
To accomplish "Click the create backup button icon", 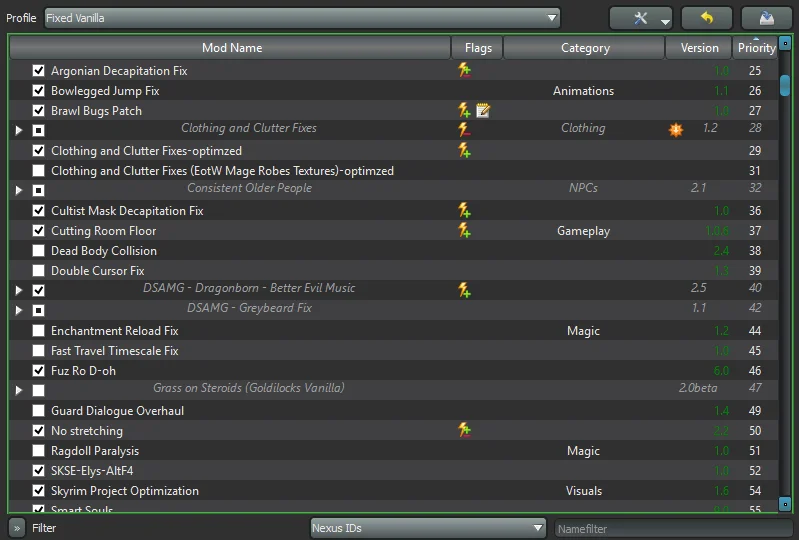I will [766, 19].
